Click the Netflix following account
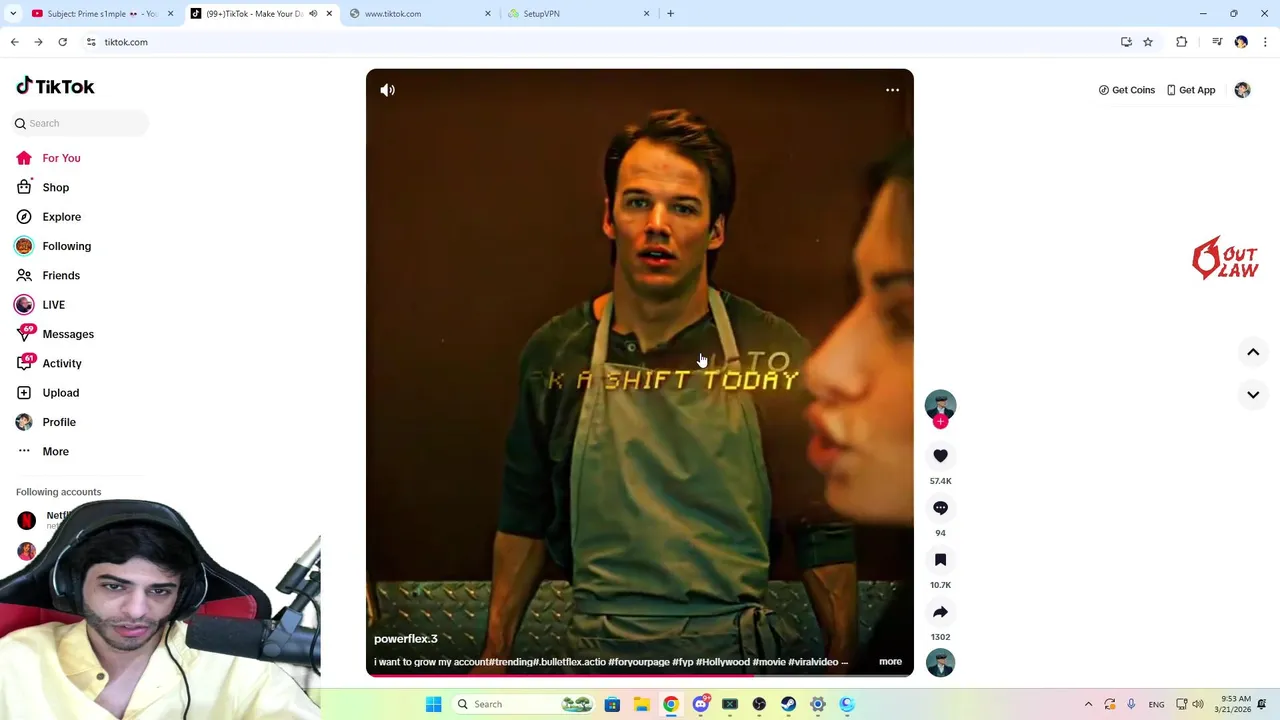Screen dimensions: 1280x720 [45, 519]
